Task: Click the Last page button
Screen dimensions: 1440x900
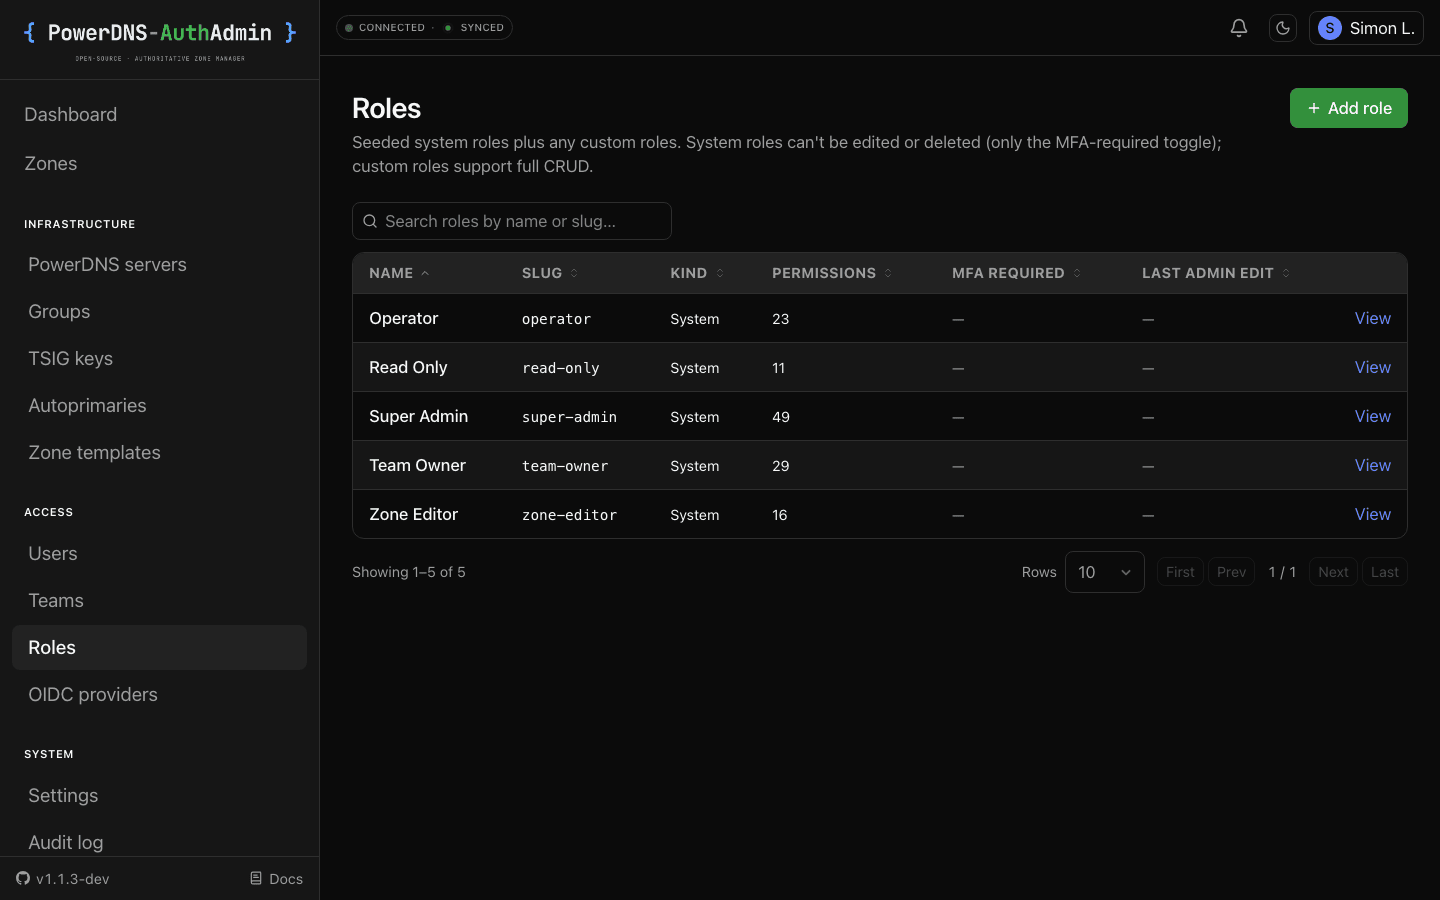Action: coord(1385,572)
